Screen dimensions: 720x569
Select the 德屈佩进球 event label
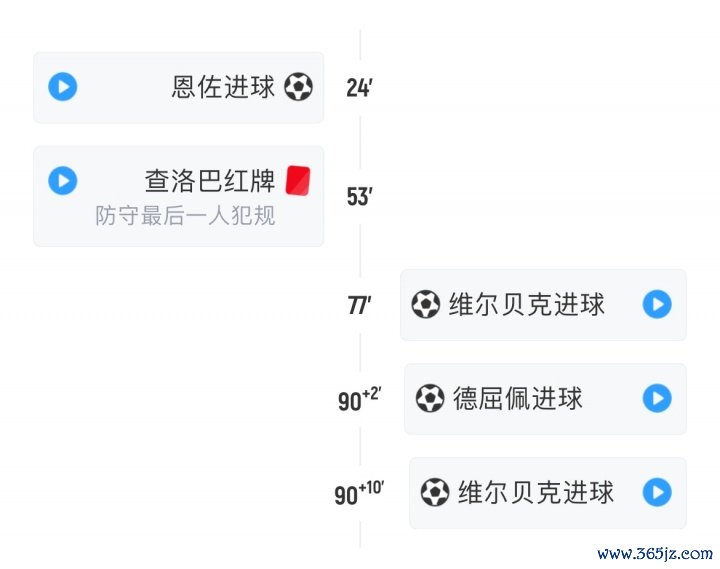(x=518, y=399)
